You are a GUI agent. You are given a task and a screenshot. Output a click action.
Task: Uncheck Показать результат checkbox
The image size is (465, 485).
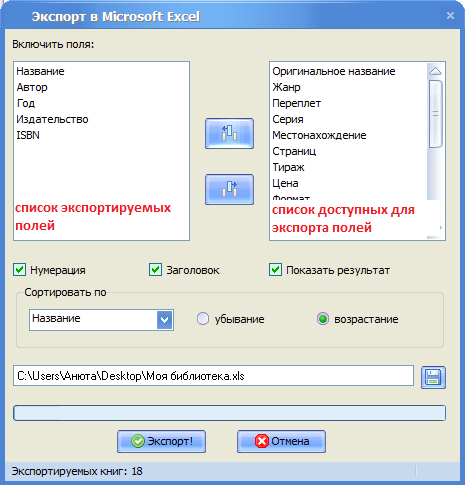tap(275, 270)
